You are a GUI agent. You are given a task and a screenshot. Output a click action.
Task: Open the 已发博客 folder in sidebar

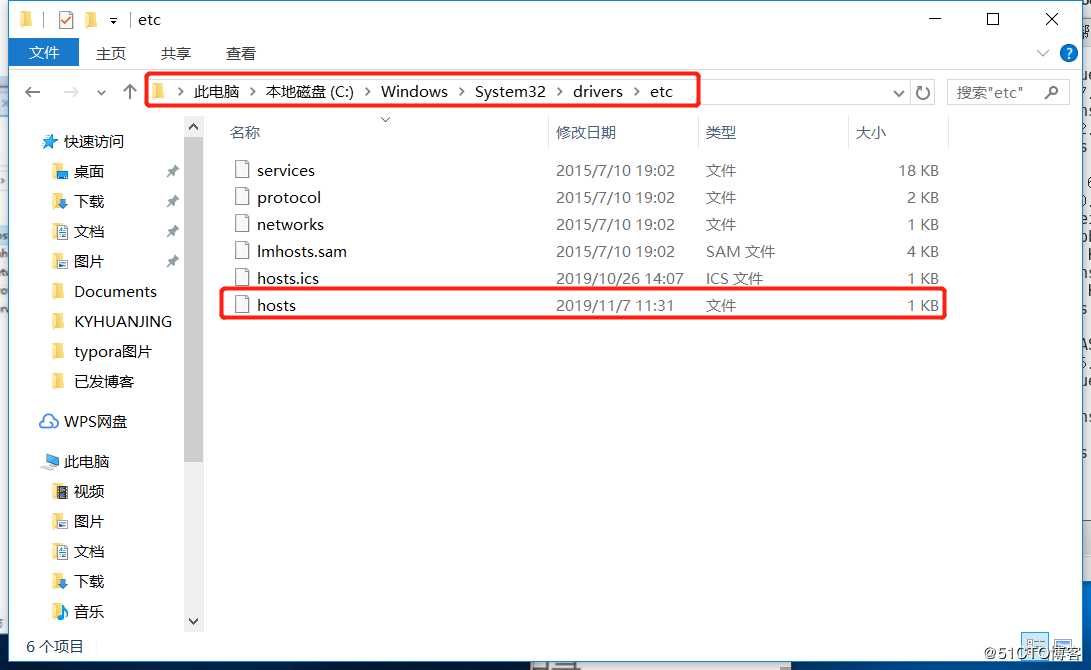tap(104, 381)
